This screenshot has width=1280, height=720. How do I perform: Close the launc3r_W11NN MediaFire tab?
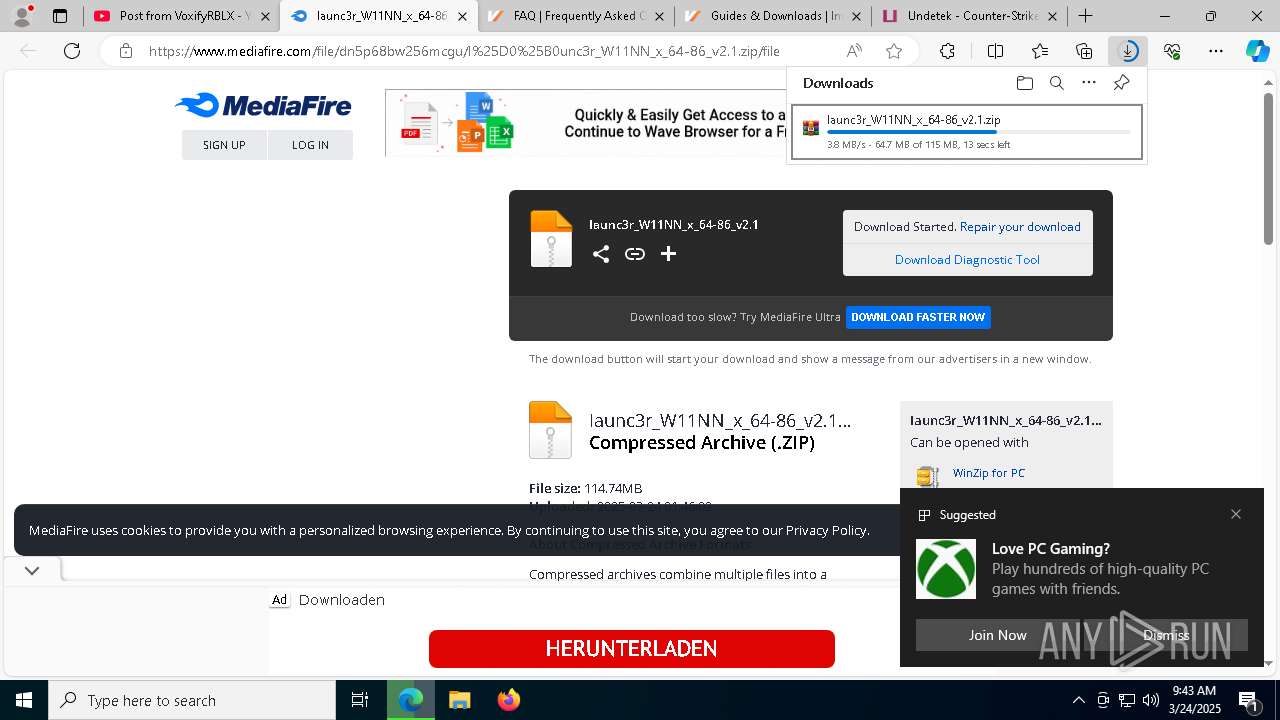(462, 17)
